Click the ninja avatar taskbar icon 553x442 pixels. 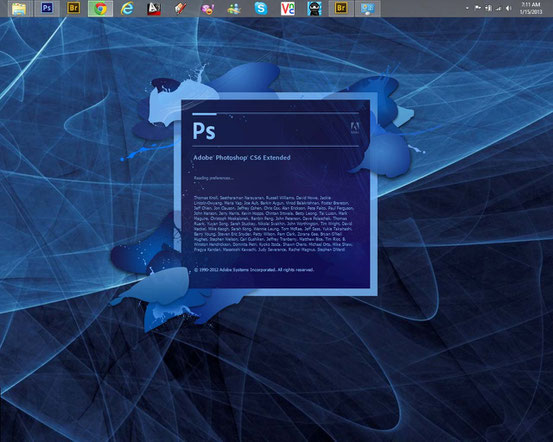point(314,8)
